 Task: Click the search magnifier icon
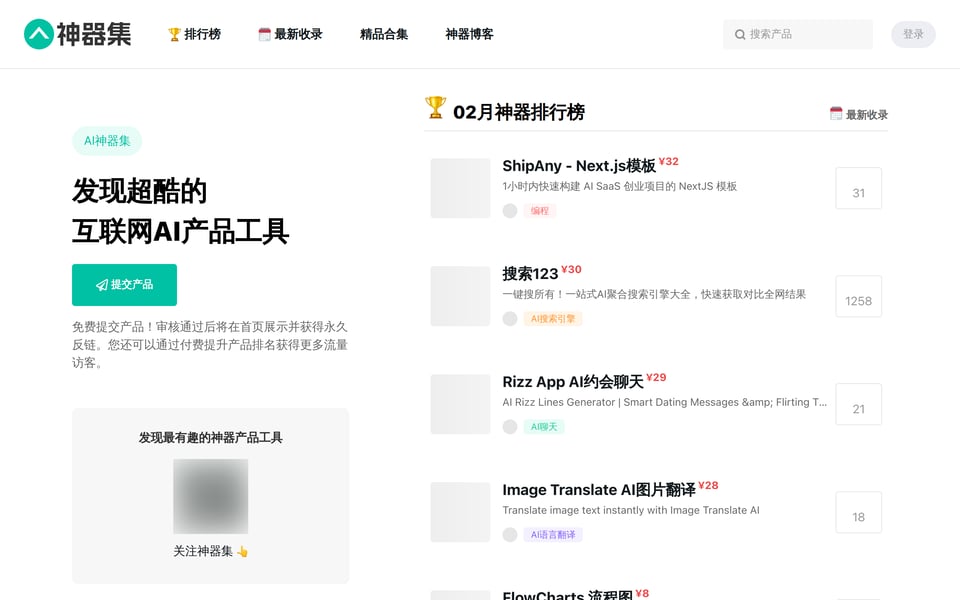point(740,34)
